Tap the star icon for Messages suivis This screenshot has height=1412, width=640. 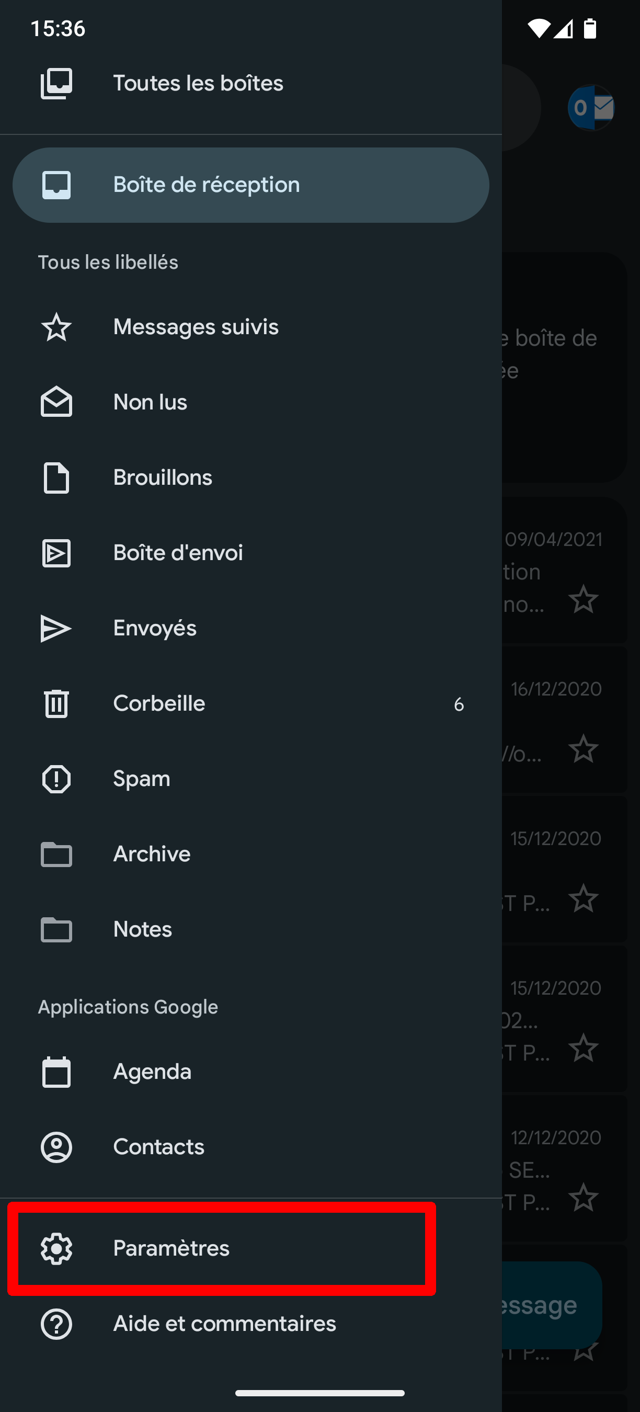[56, 327]
